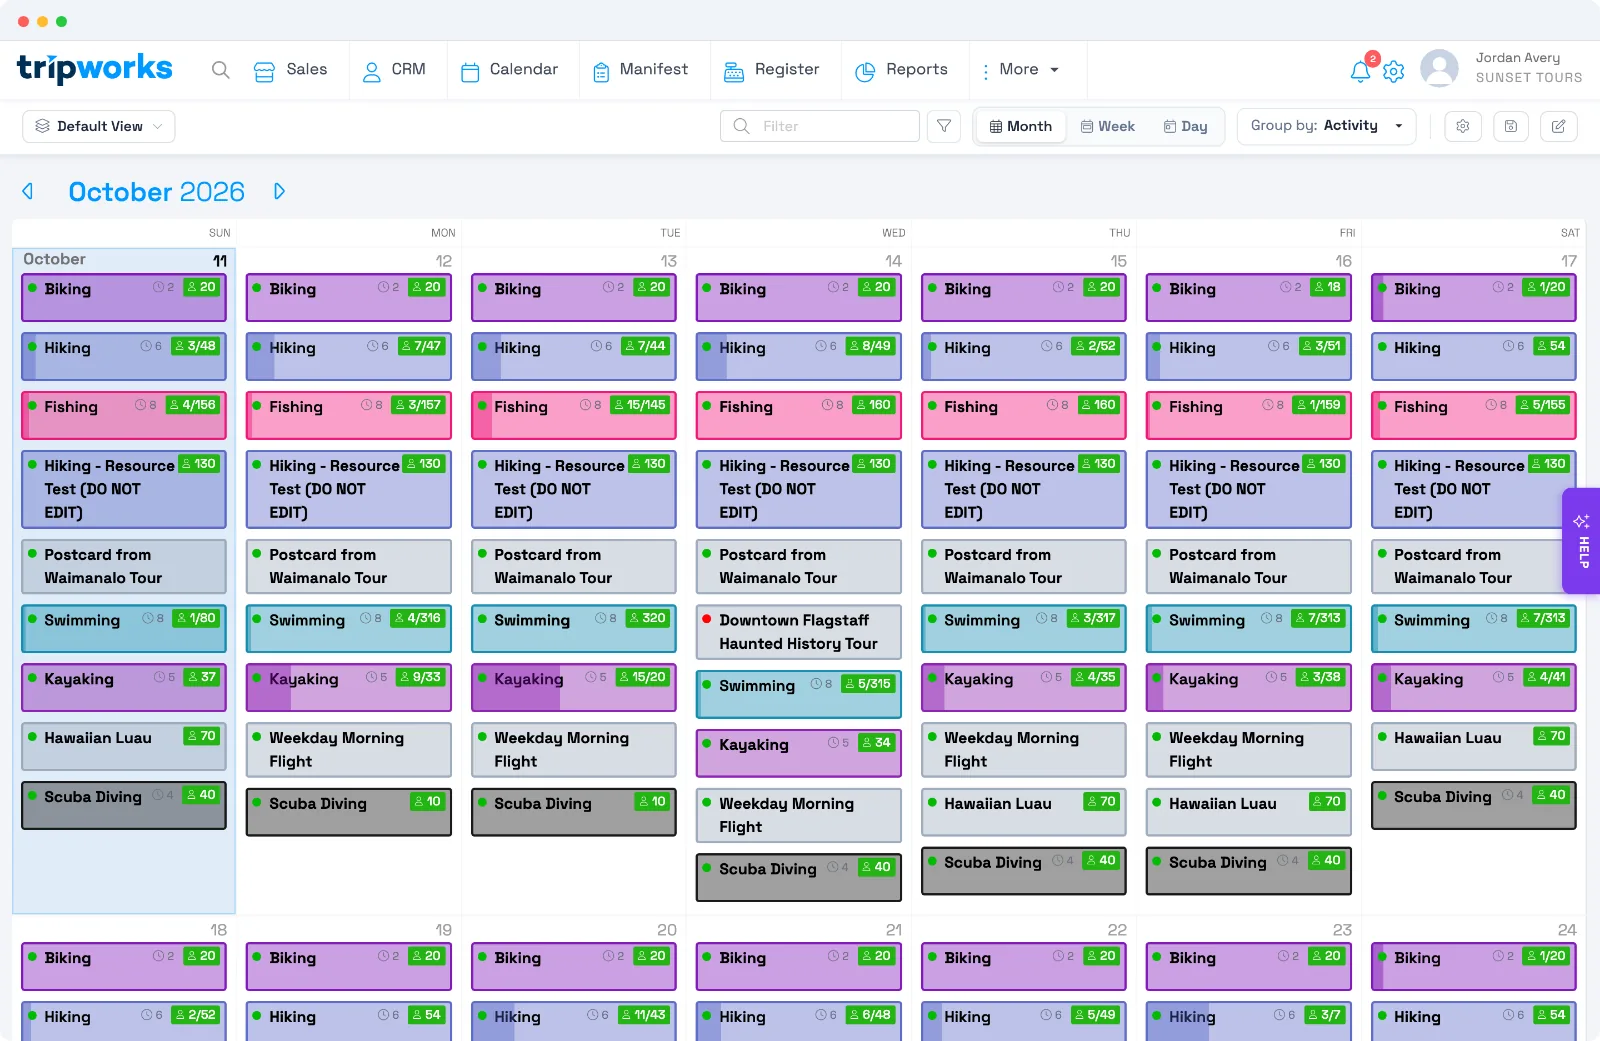This screenshot has width=1600, height=1041.
Task: Click the search magnifier icon in navbar
Action: (221, 70)
